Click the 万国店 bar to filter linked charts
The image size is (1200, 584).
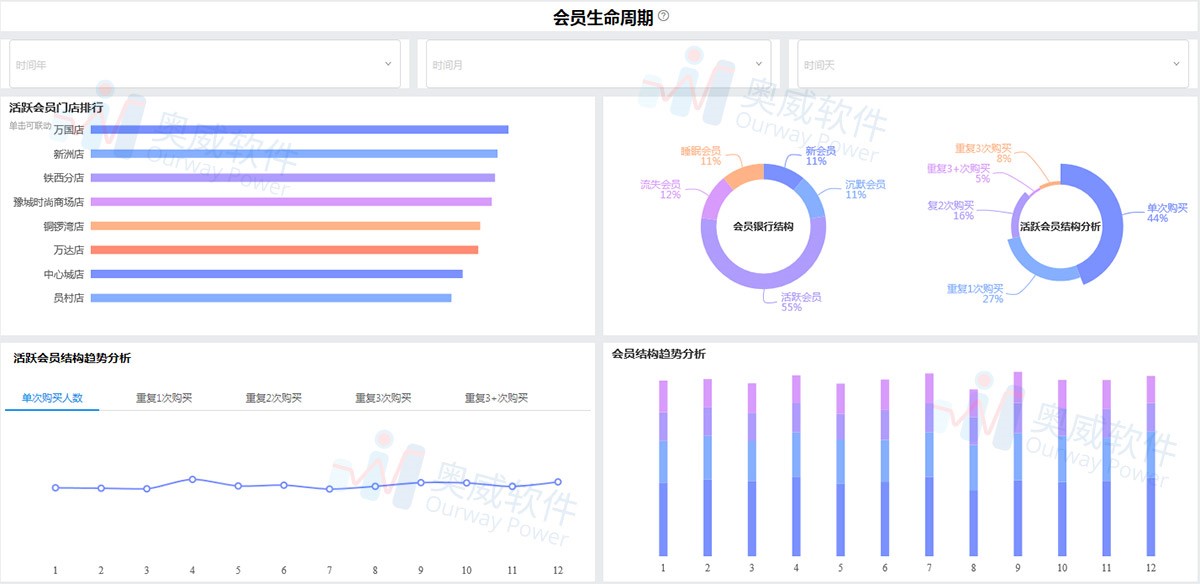click(300, 129)
